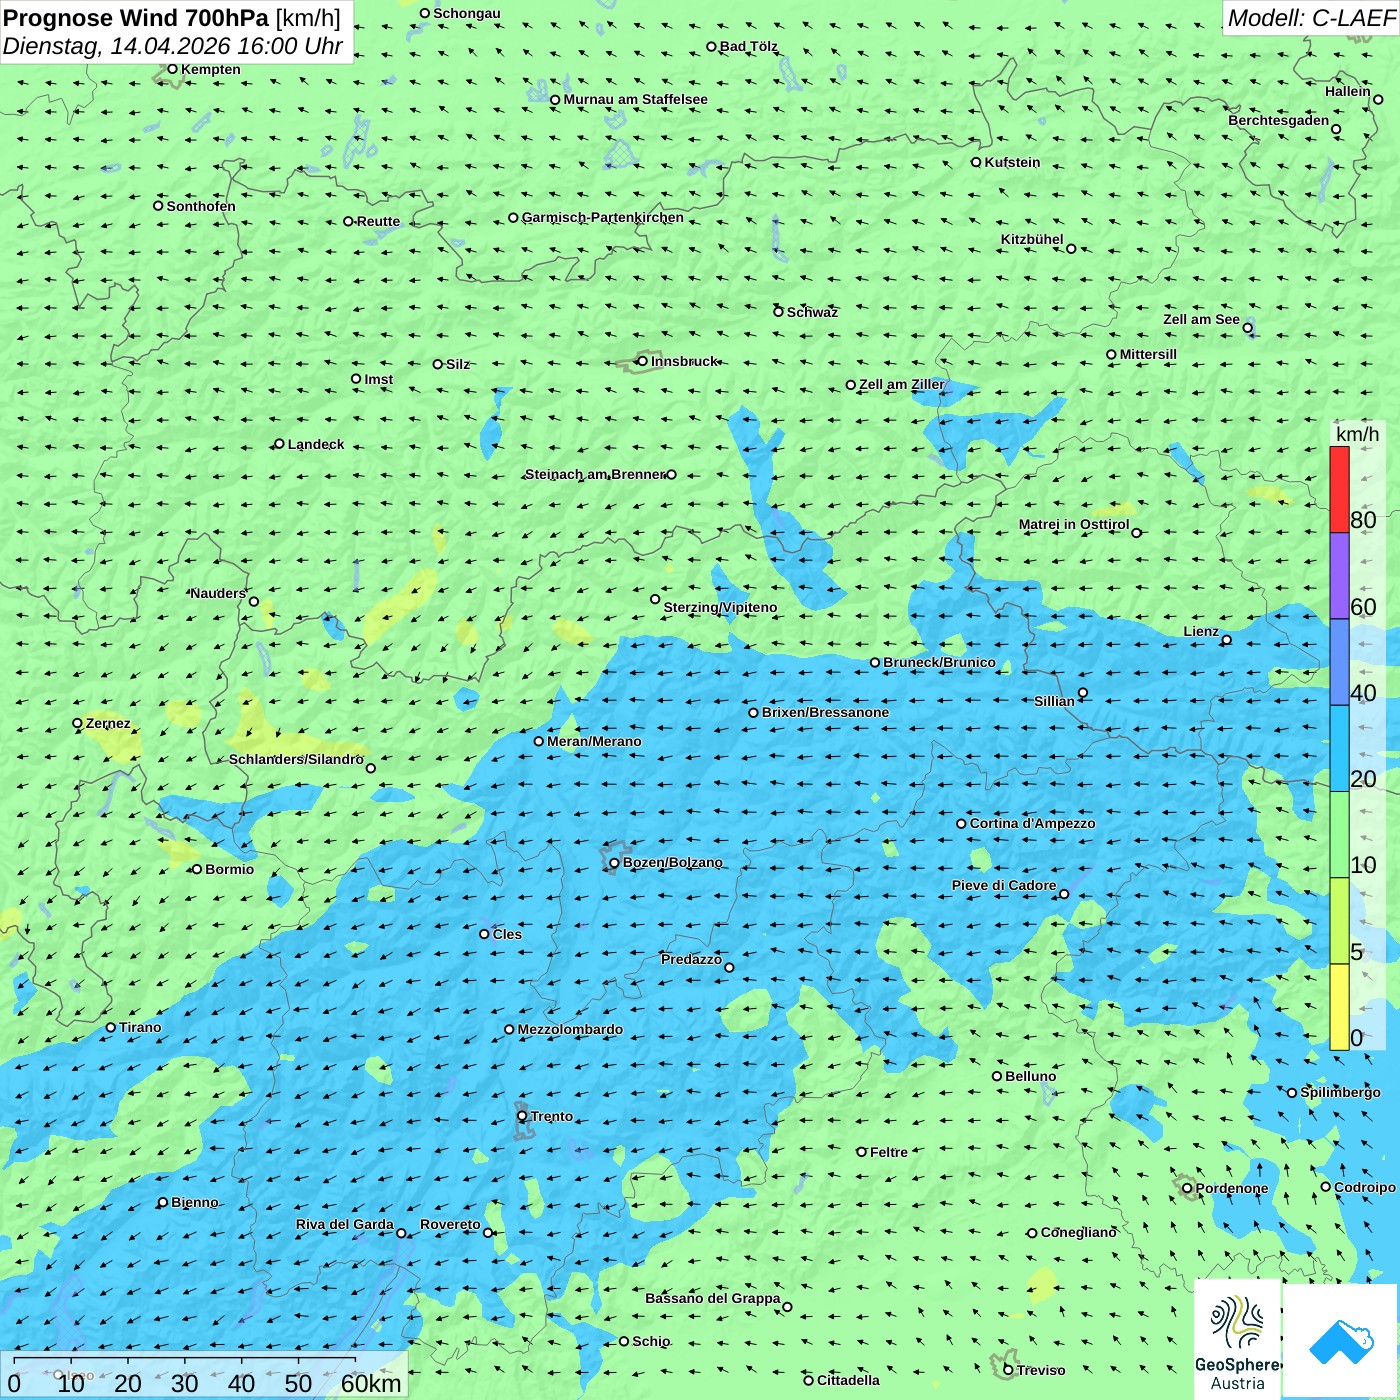Click the 'Silz' label
1400x1400 pixels.
pyautogui.click(x=458, y=364)
